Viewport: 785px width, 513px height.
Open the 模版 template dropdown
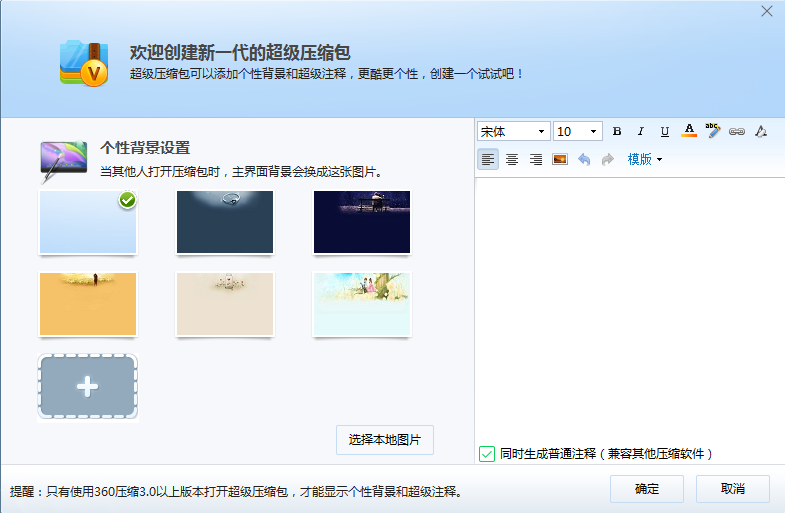[x=645, y=160]
